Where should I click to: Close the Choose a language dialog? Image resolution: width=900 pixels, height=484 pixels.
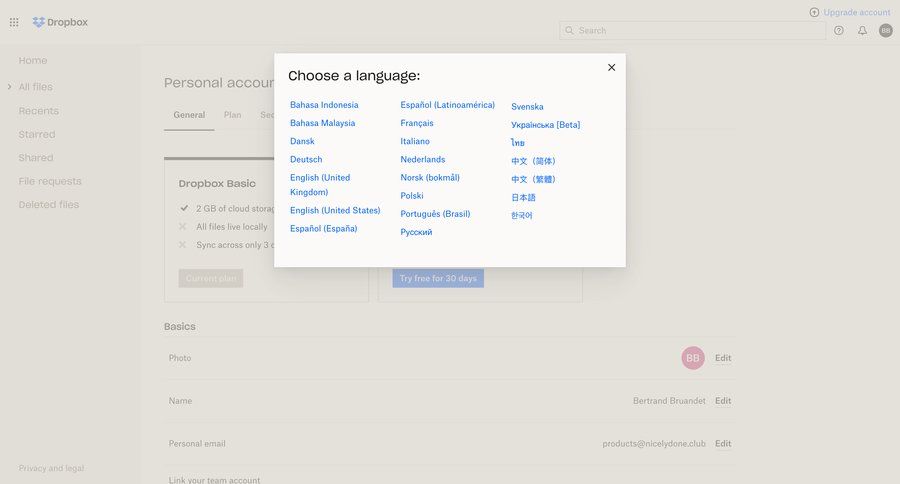click(x=611, y=68)
